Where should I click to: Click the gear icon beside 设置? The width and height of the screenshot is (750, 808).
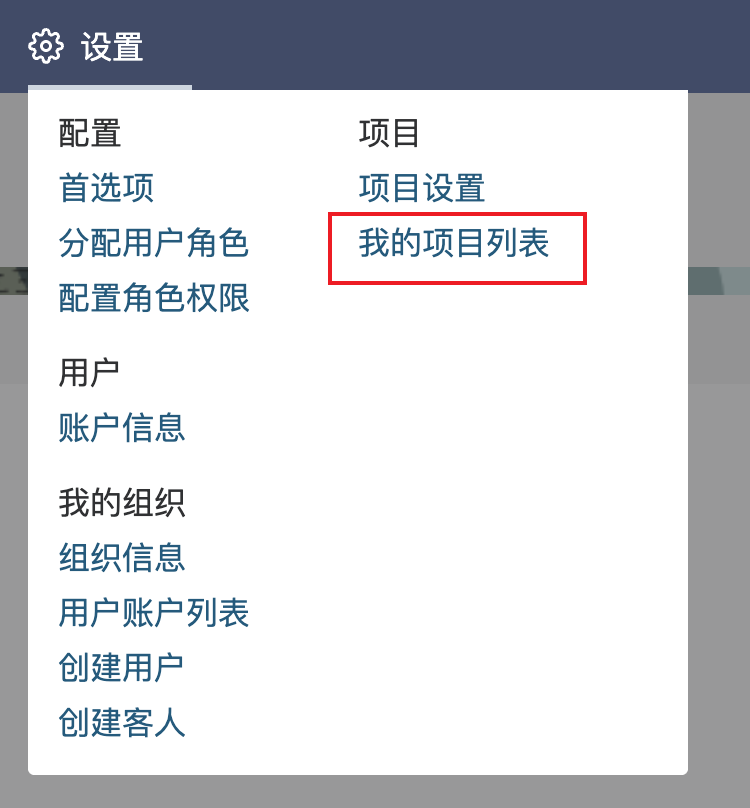pyautogui.click(x=46, y=46)
